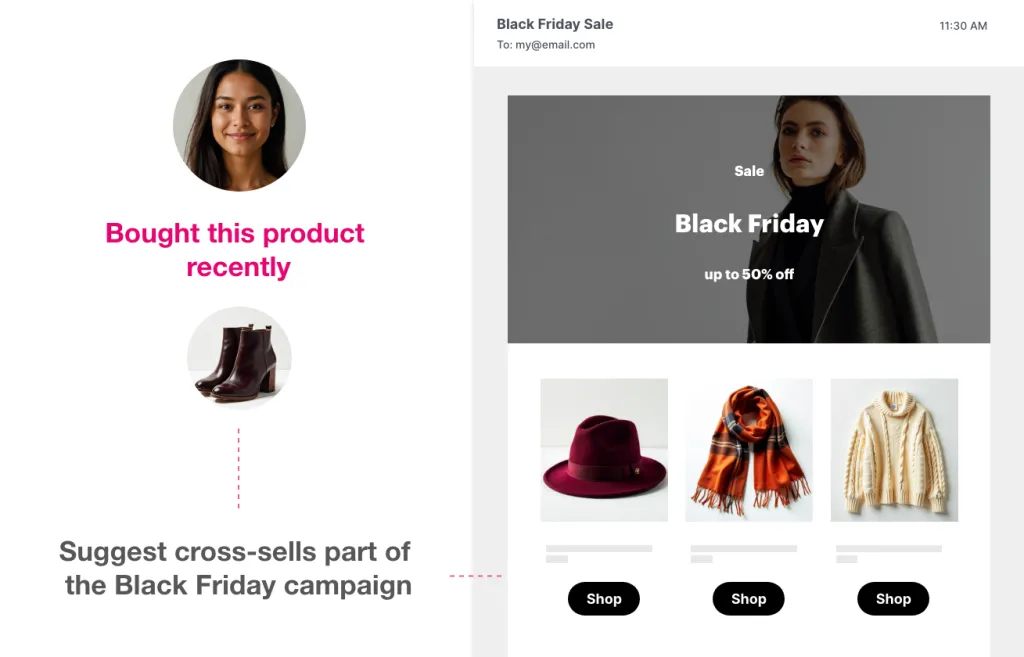Screen dimensions: 1024x657
Task: Click the 11:30 AM timestamp
Action: point(963,26)
